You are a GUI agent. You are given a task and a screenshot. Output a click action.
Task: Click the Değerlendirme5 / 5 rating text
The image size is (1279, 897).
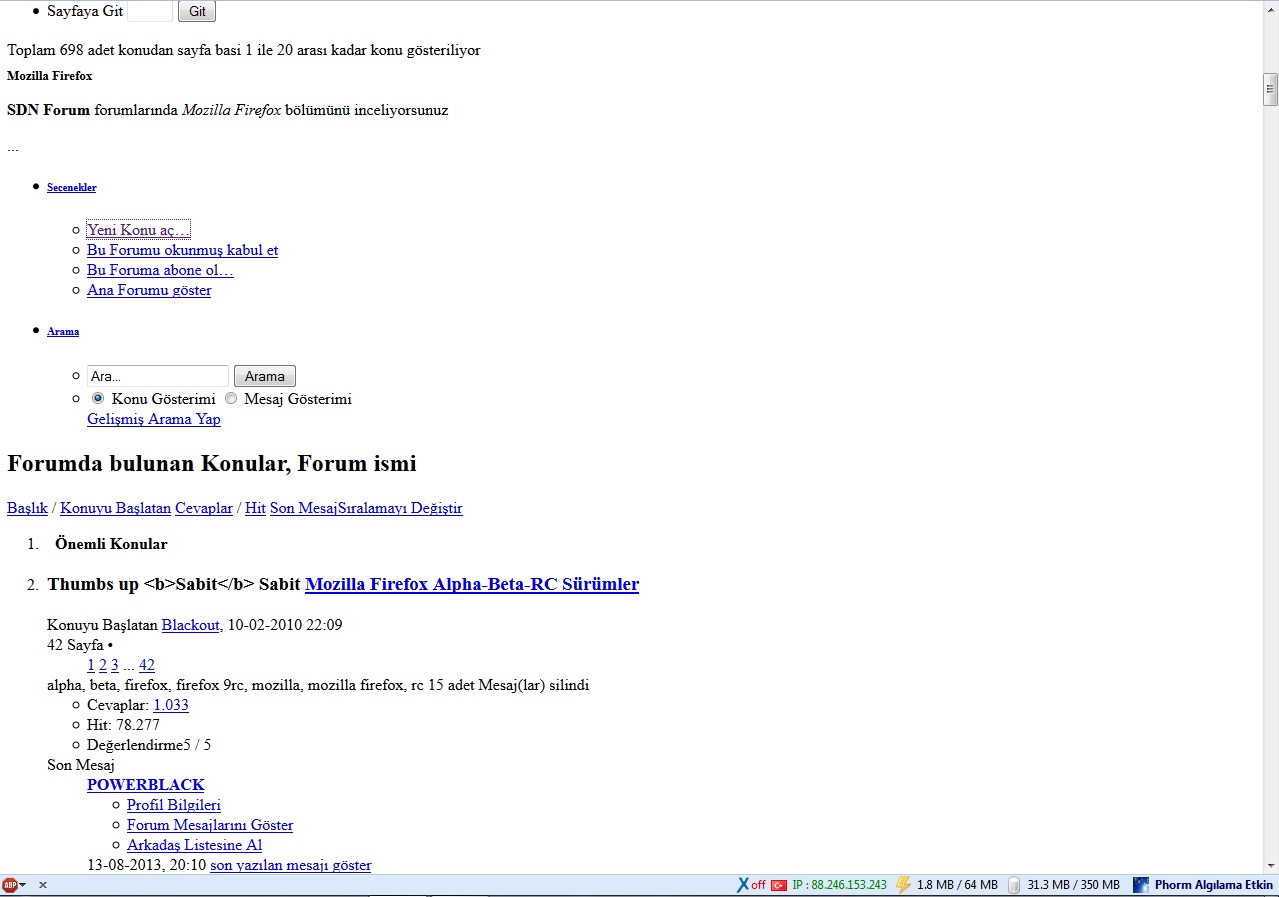coord(149,745)
